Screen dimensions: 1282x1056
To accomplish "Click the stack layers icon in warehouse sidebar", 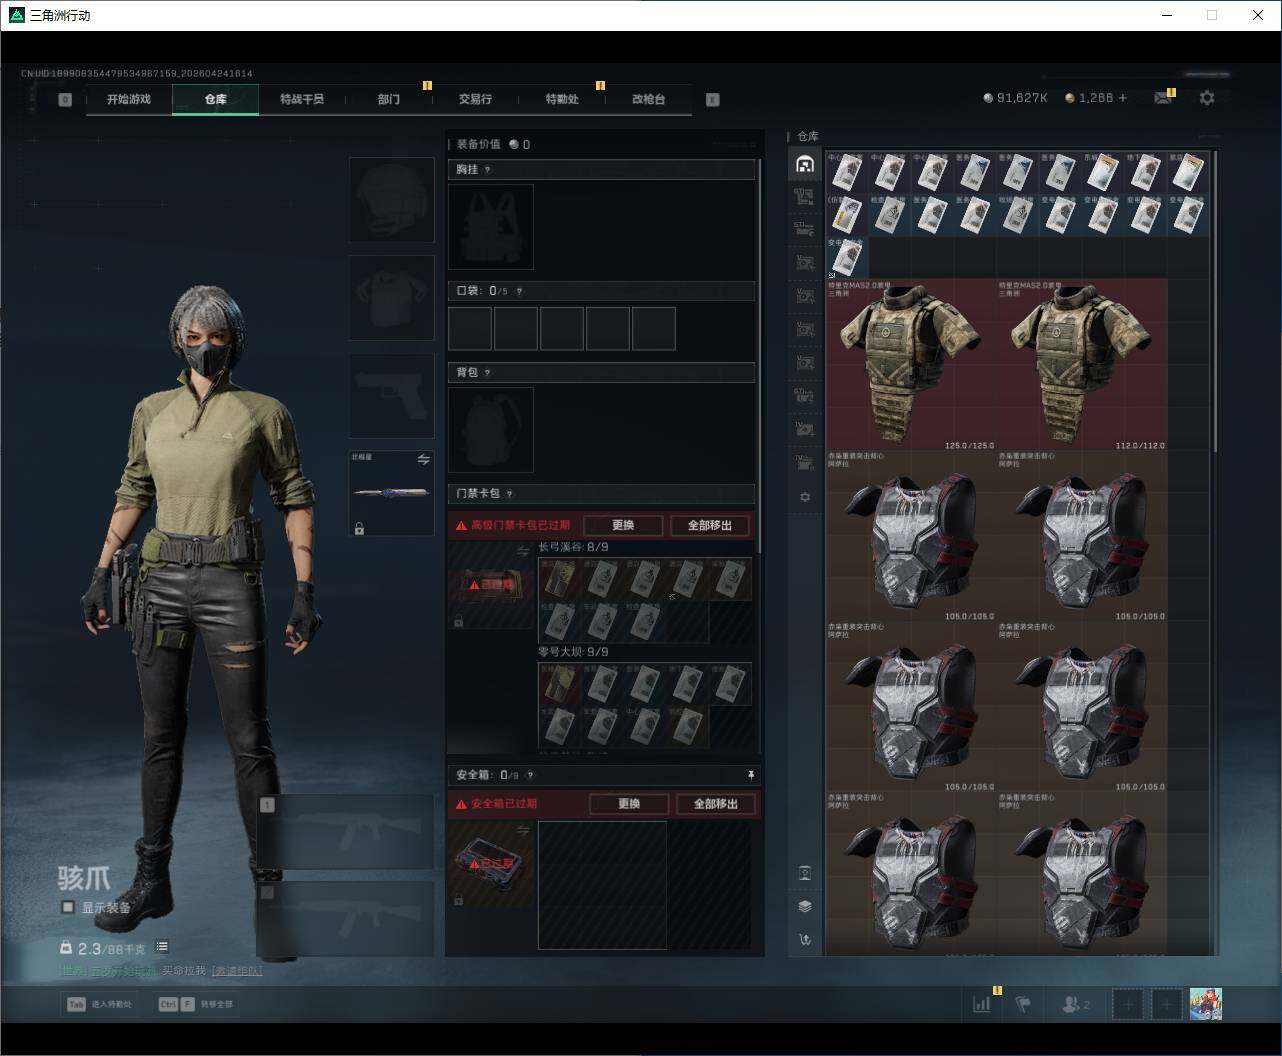I will pos(805,906).
